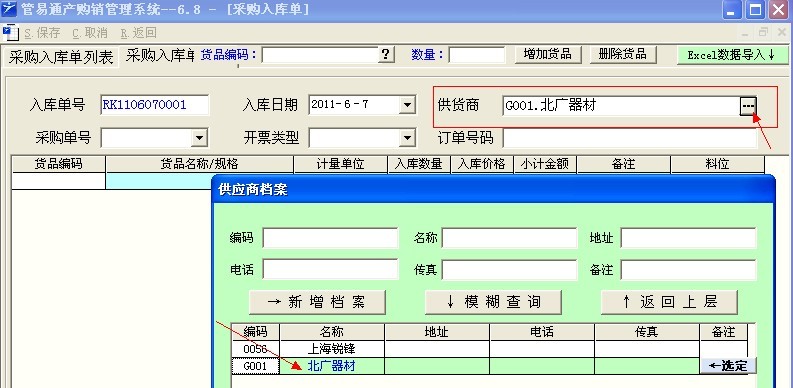Click the 返回上层 button

(x=670, y=302)
